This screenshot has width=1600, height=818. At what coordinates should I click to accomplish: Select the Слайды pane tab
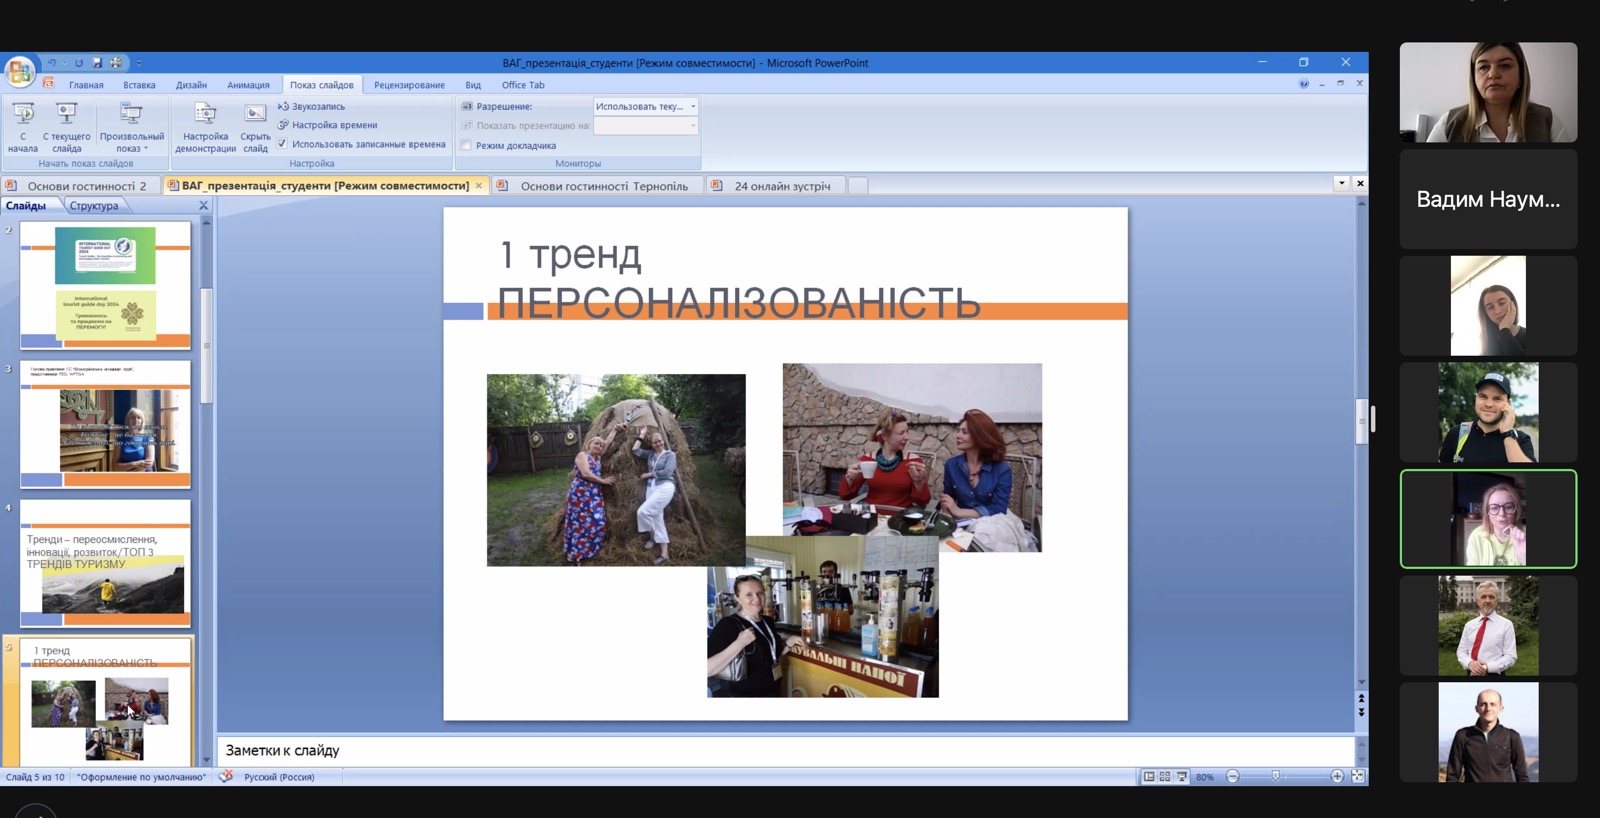click(26, 206)
